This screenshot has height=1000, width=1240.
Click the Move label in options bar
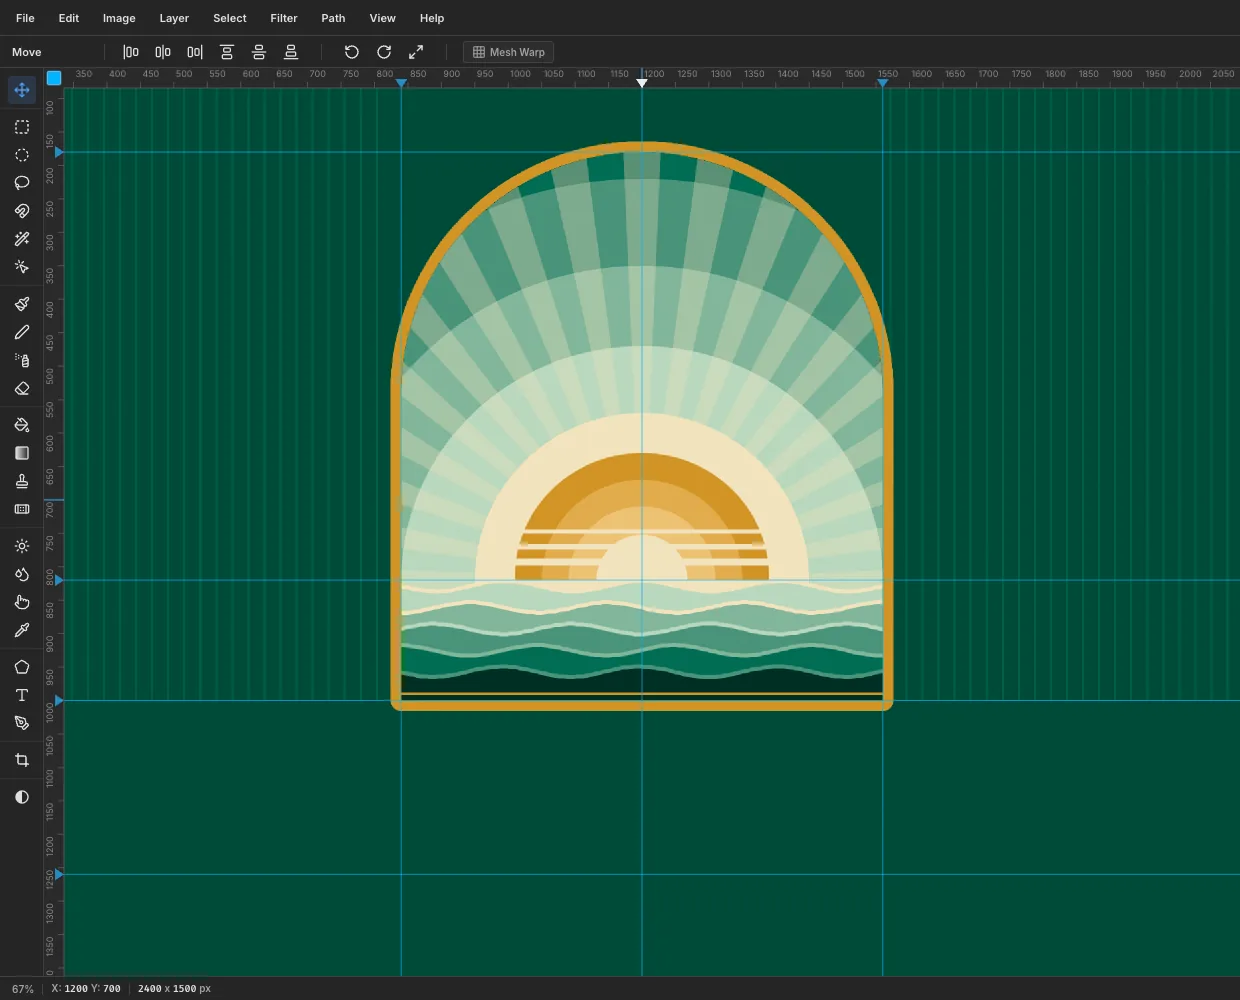[x=27, y=52]
